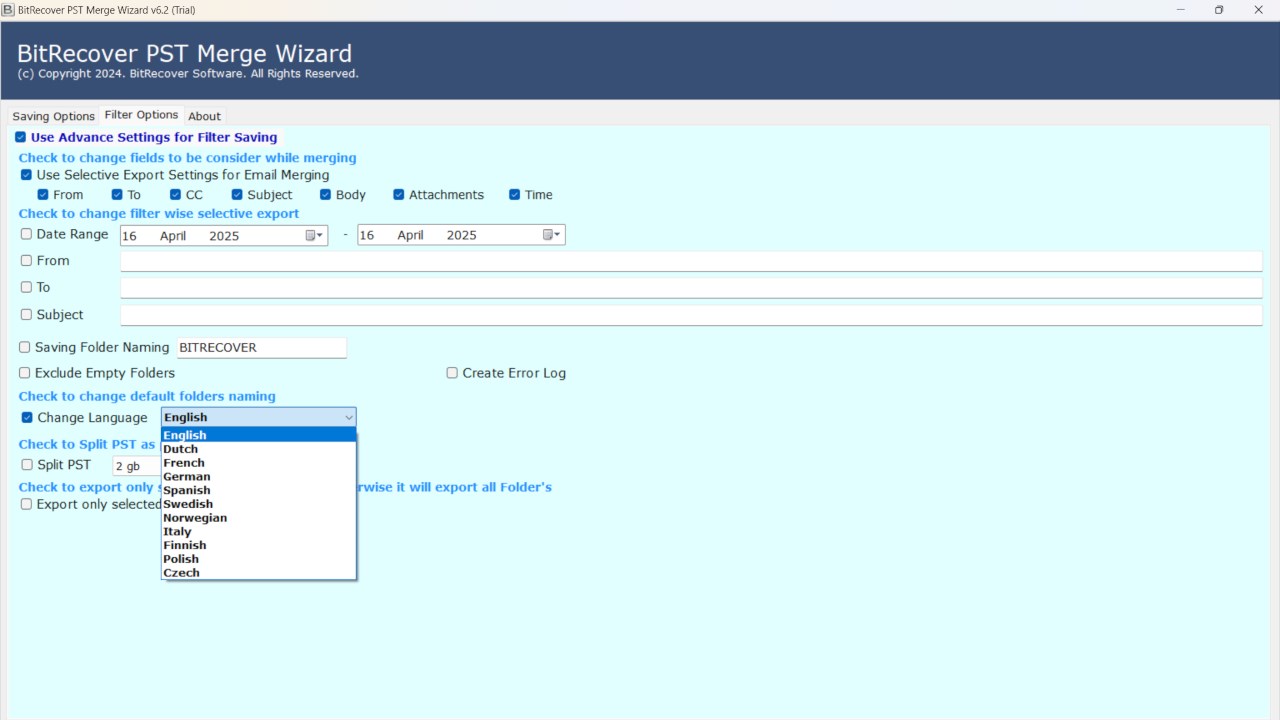Enable Saving Folder Naming option
Image resolution: width=1280 pixels, height=720 pixels.
click(x=24, y=347)
